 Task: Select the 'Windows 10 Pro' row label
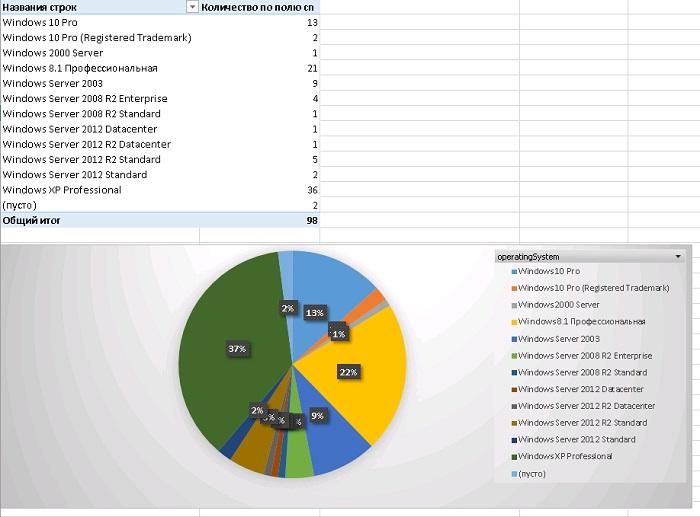(x=40, y=22)
